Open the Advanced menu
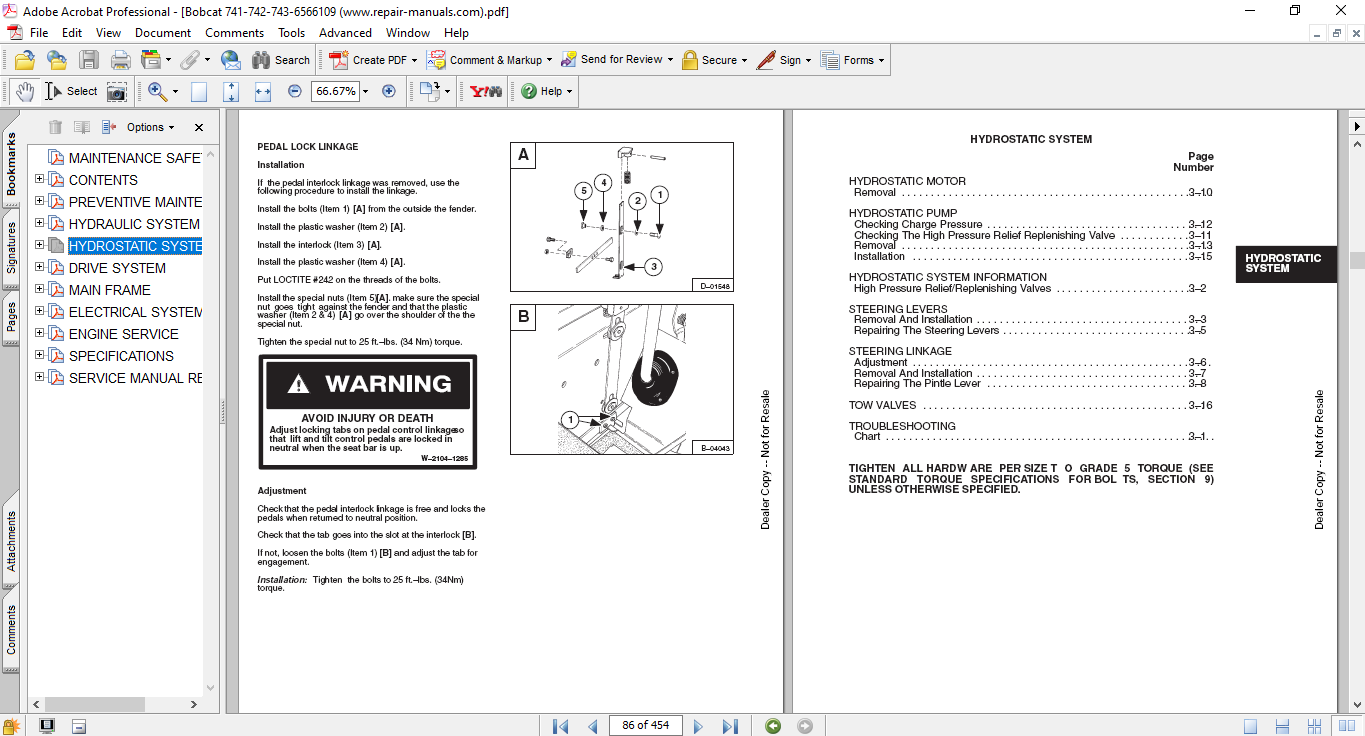Image resolution: width=1365 pixels, height=736 pixels. point(345,33)
